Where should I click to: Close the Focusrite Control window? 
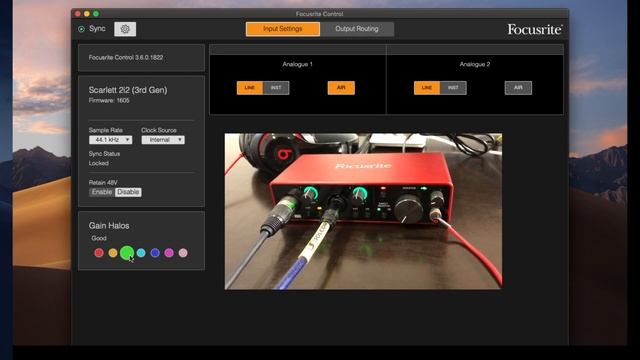click(x=78, y=14)
